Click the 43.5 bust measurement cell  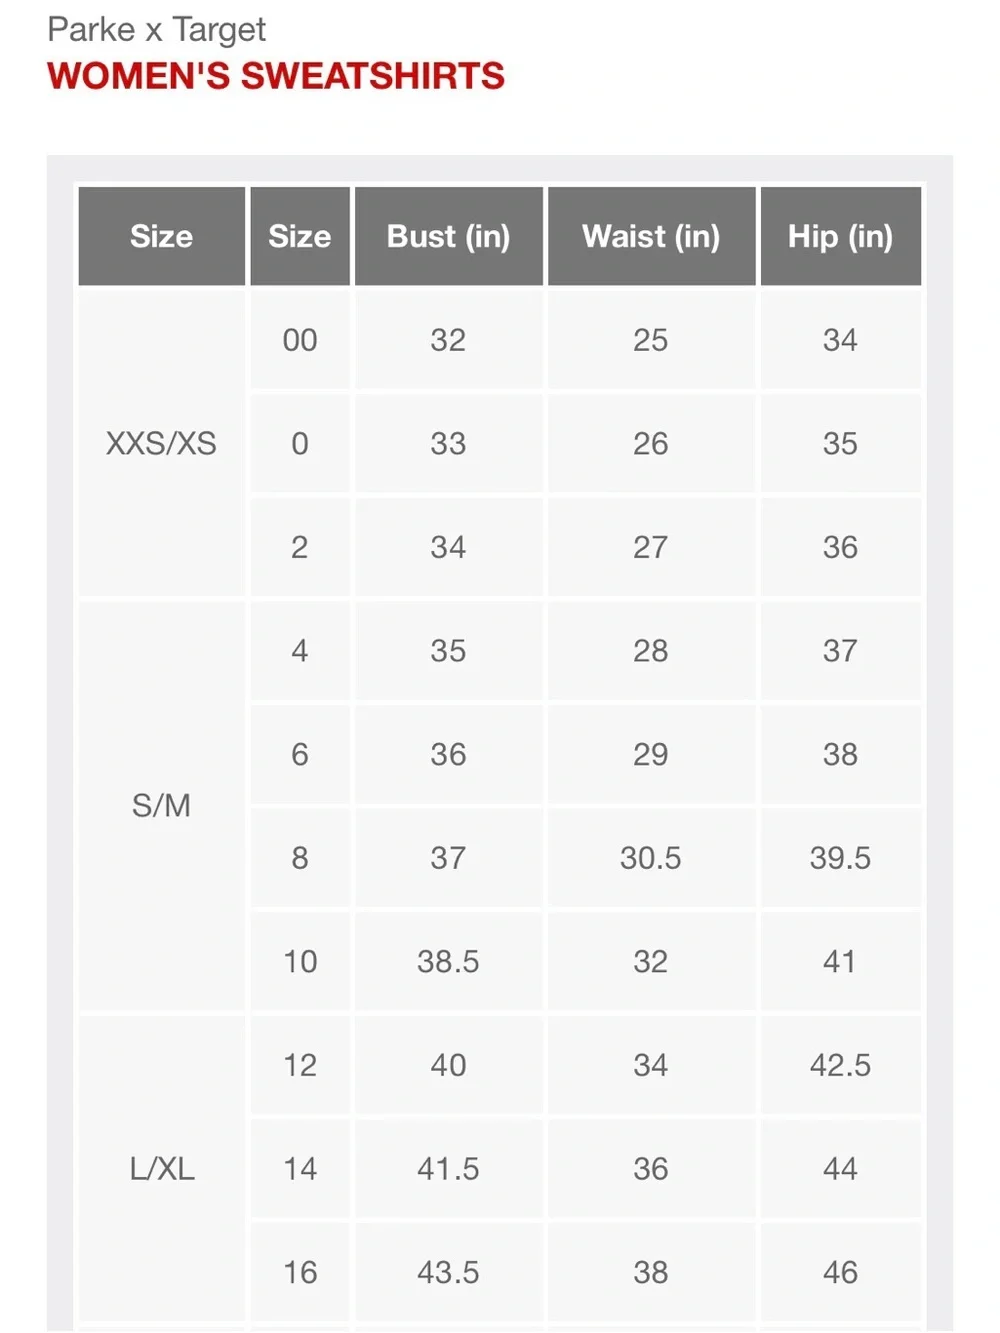click(448, 1272)
